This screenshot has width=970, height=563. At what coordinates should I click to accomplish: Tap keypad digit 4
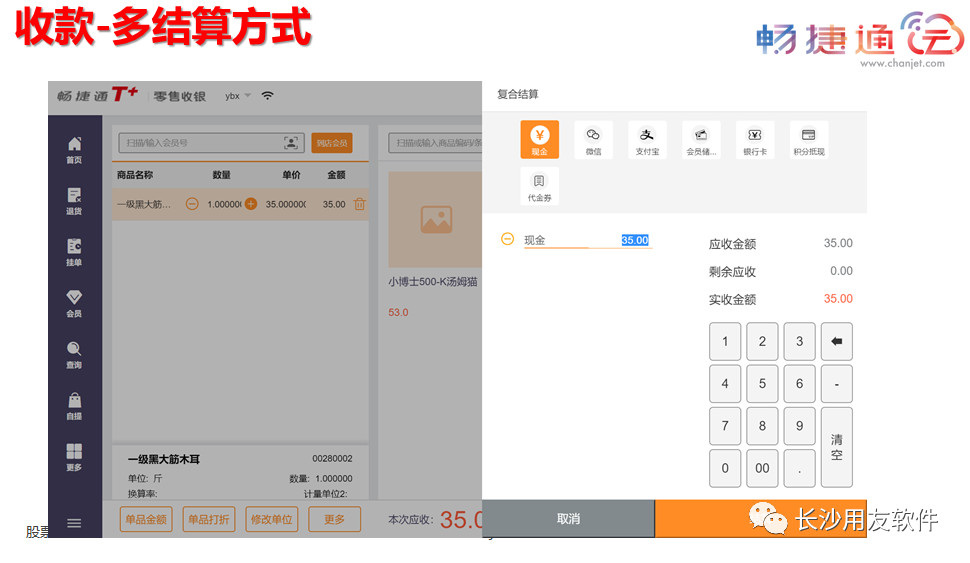click(x=725, y=384)
